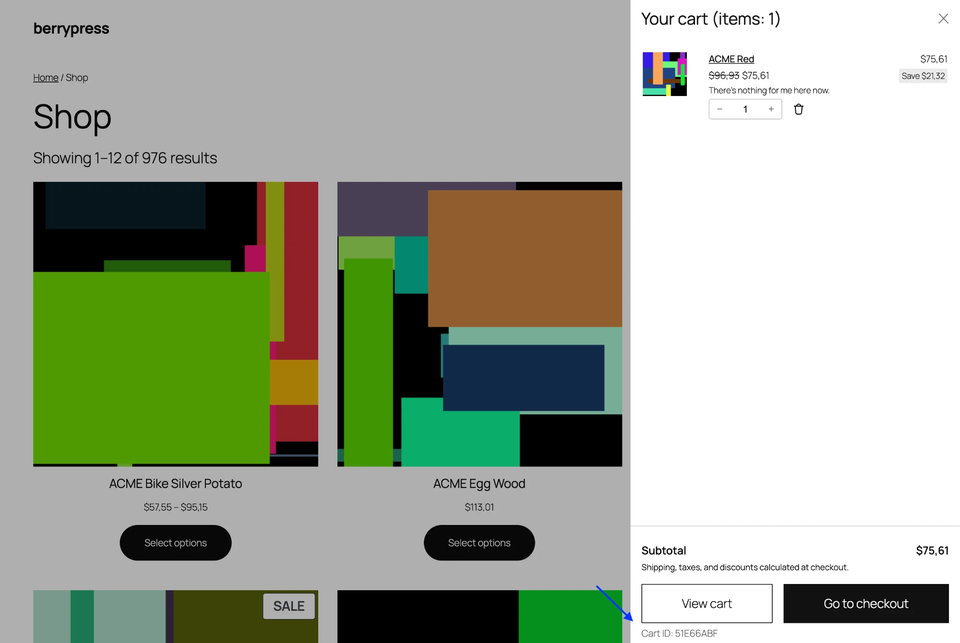
Task: Click the ACME Bike Silver Potato title
Action: 176,484
